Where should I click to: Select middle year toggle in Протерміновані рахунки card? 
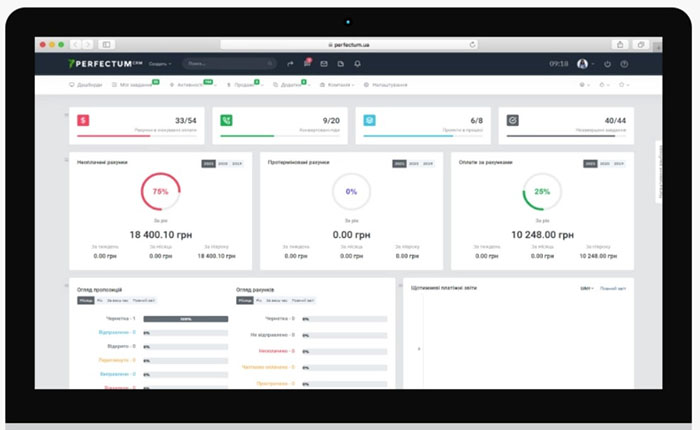(x=413, y=163)
